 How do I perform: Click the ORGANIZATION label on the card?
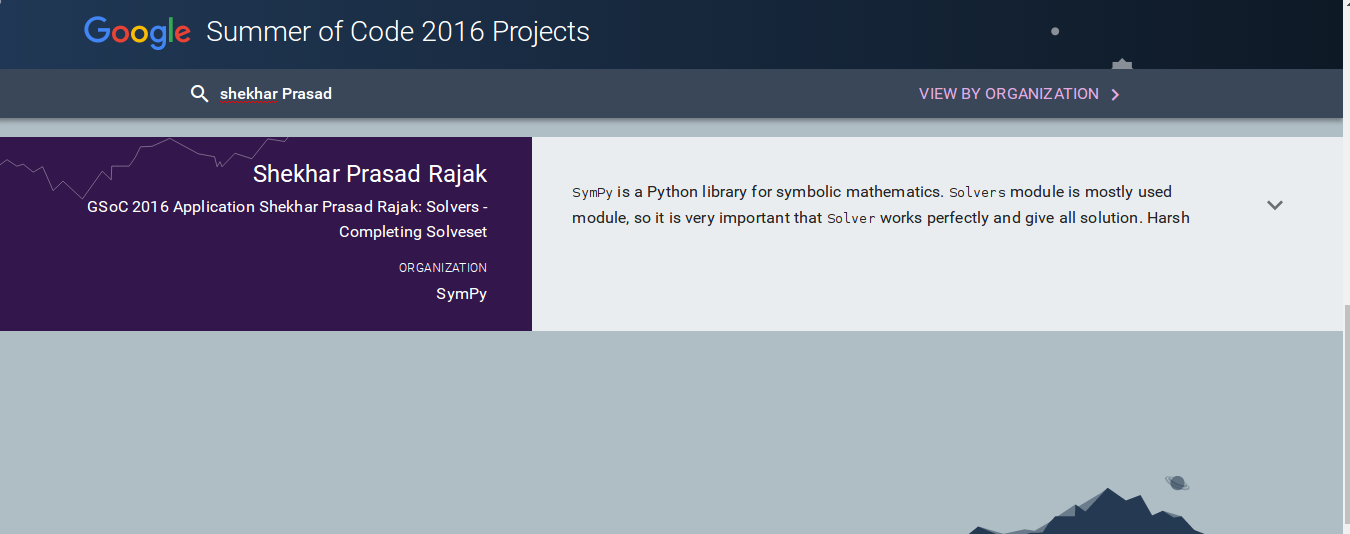pyautogui.click(x=443, y=268)
